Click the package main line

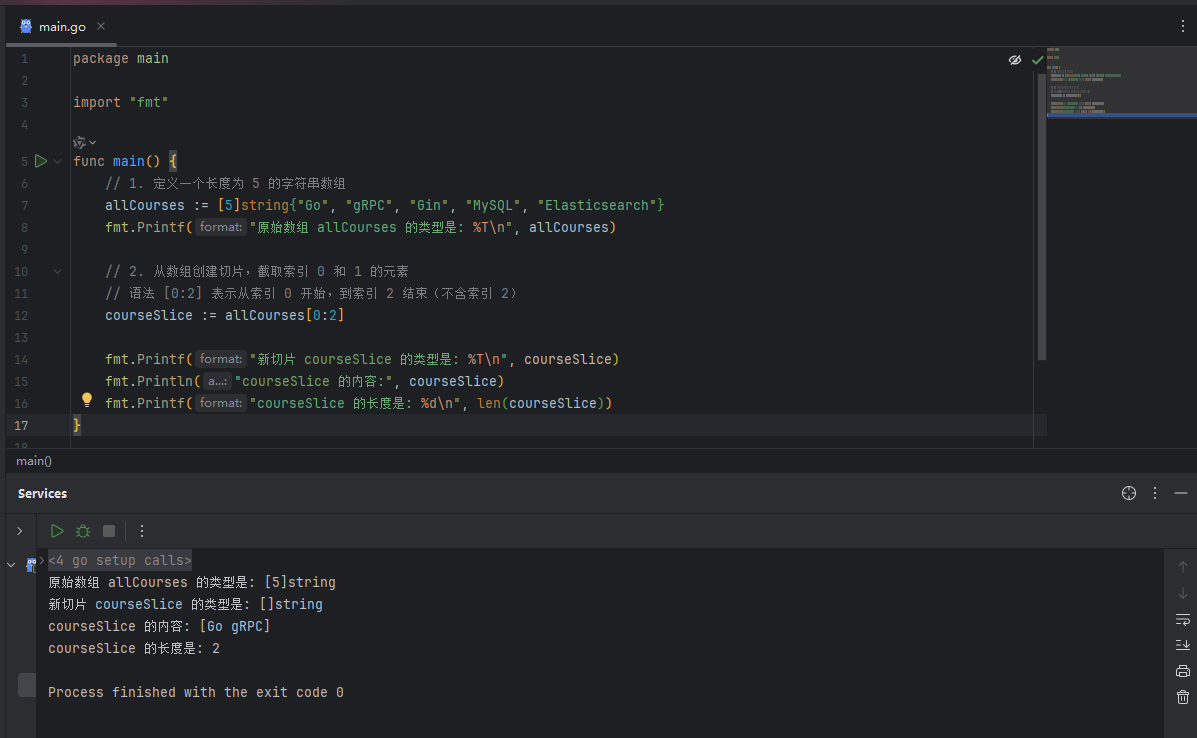pos(121,59)
